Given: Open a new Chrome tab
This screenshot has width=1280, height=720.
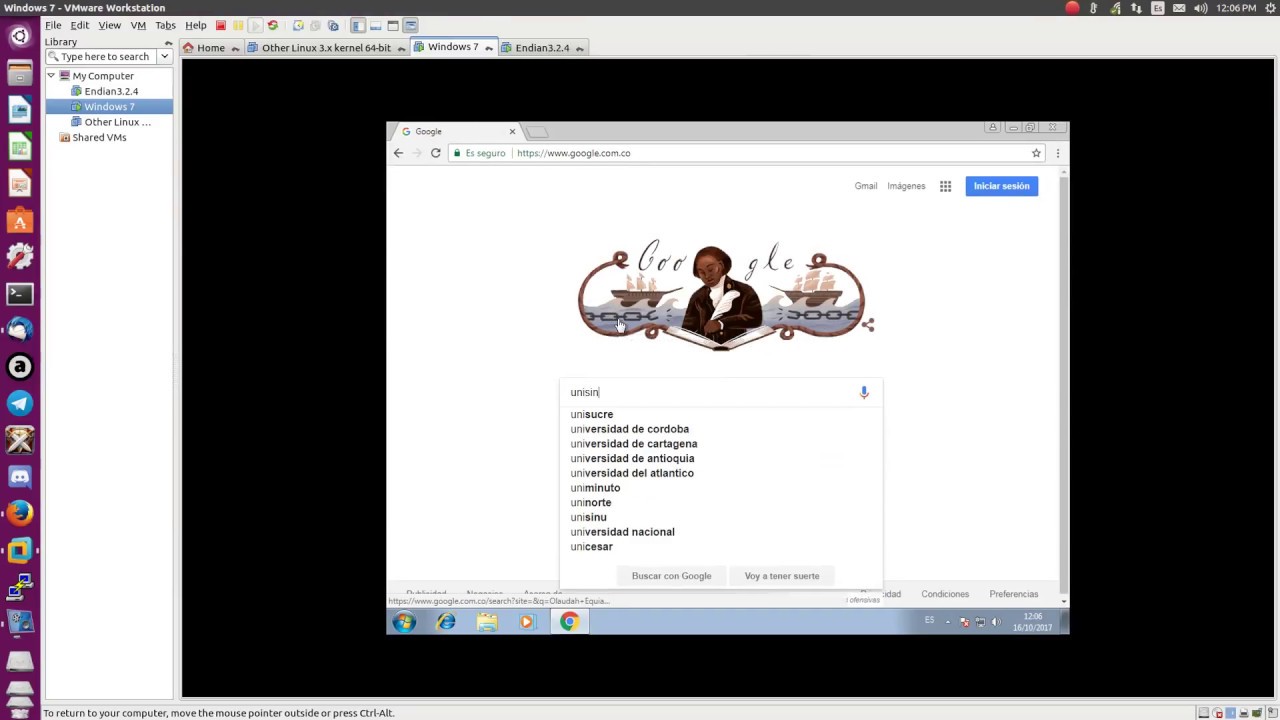Looking at the screenshot, I should click(537, 131).
